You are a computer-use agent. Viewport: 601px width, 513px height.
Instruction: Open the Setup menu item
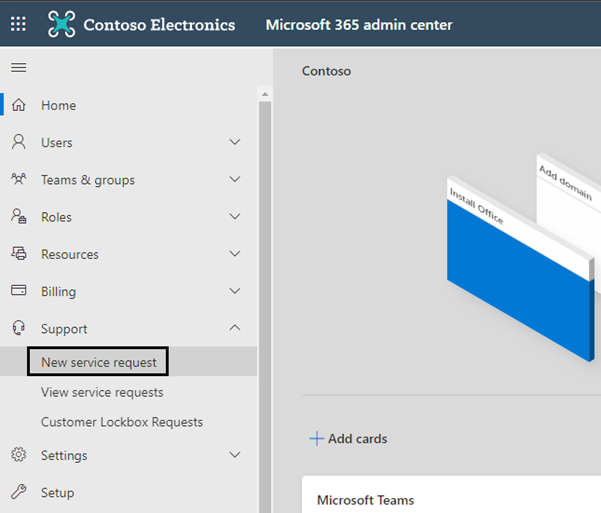[x=128, y=492]
